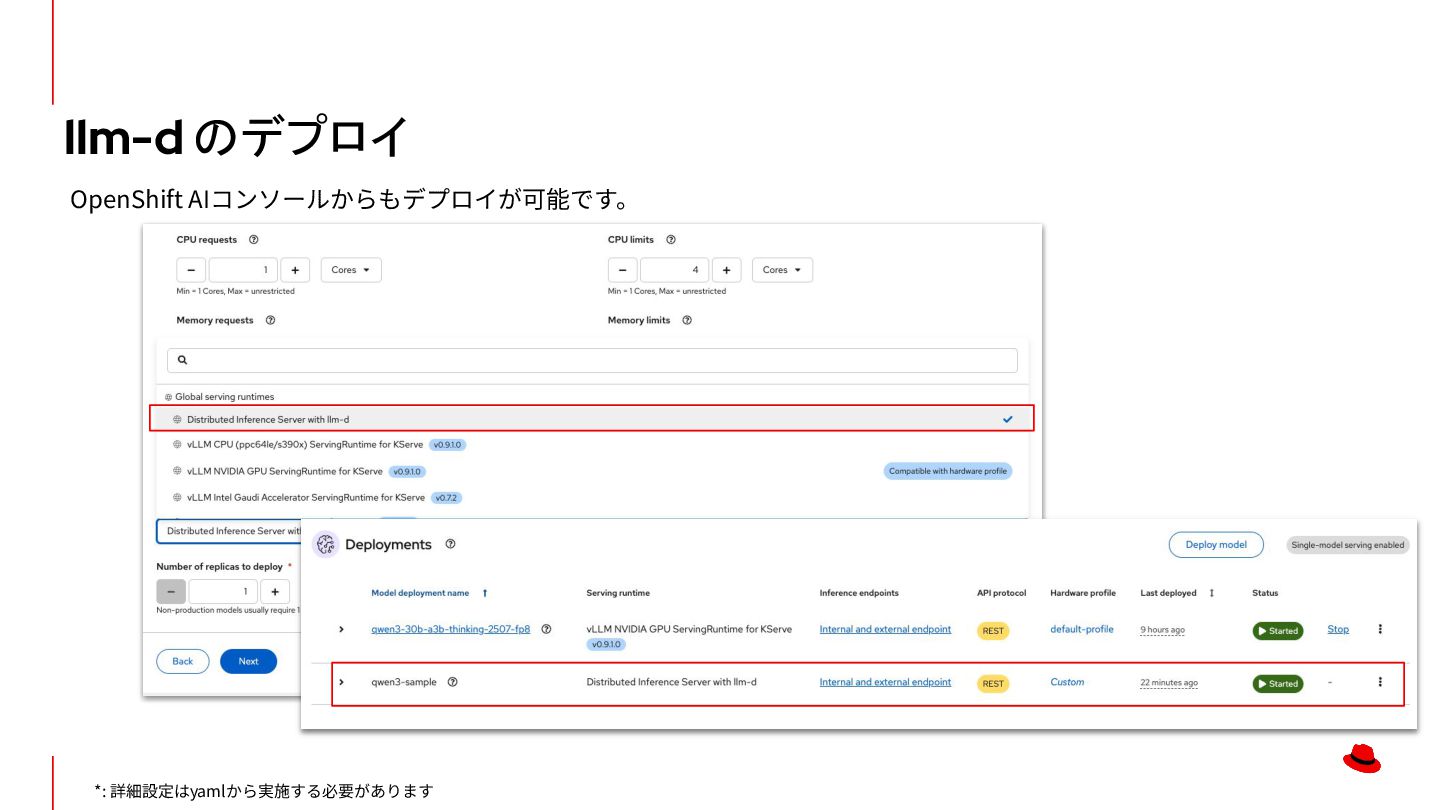Click REST badge in qwen3-sample row
The height and width of the screenshot is (810, 1440).
993,684
